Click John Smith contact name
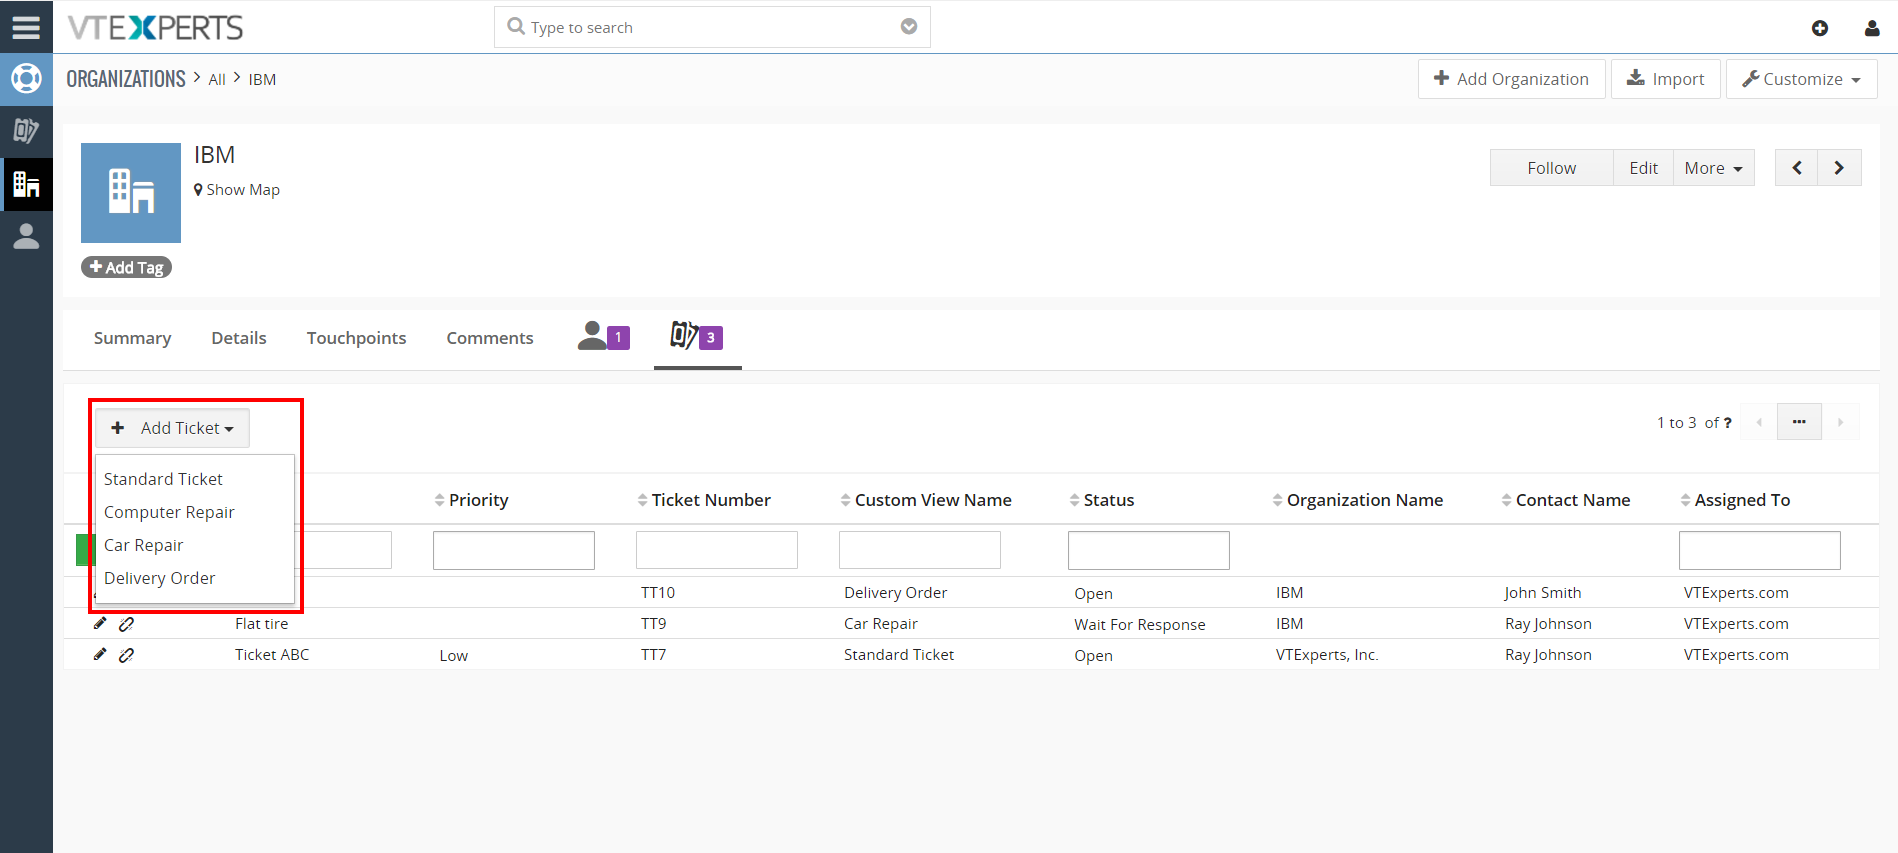The width and height of the screenshot is (1898, 853). tap(1543, 593)
